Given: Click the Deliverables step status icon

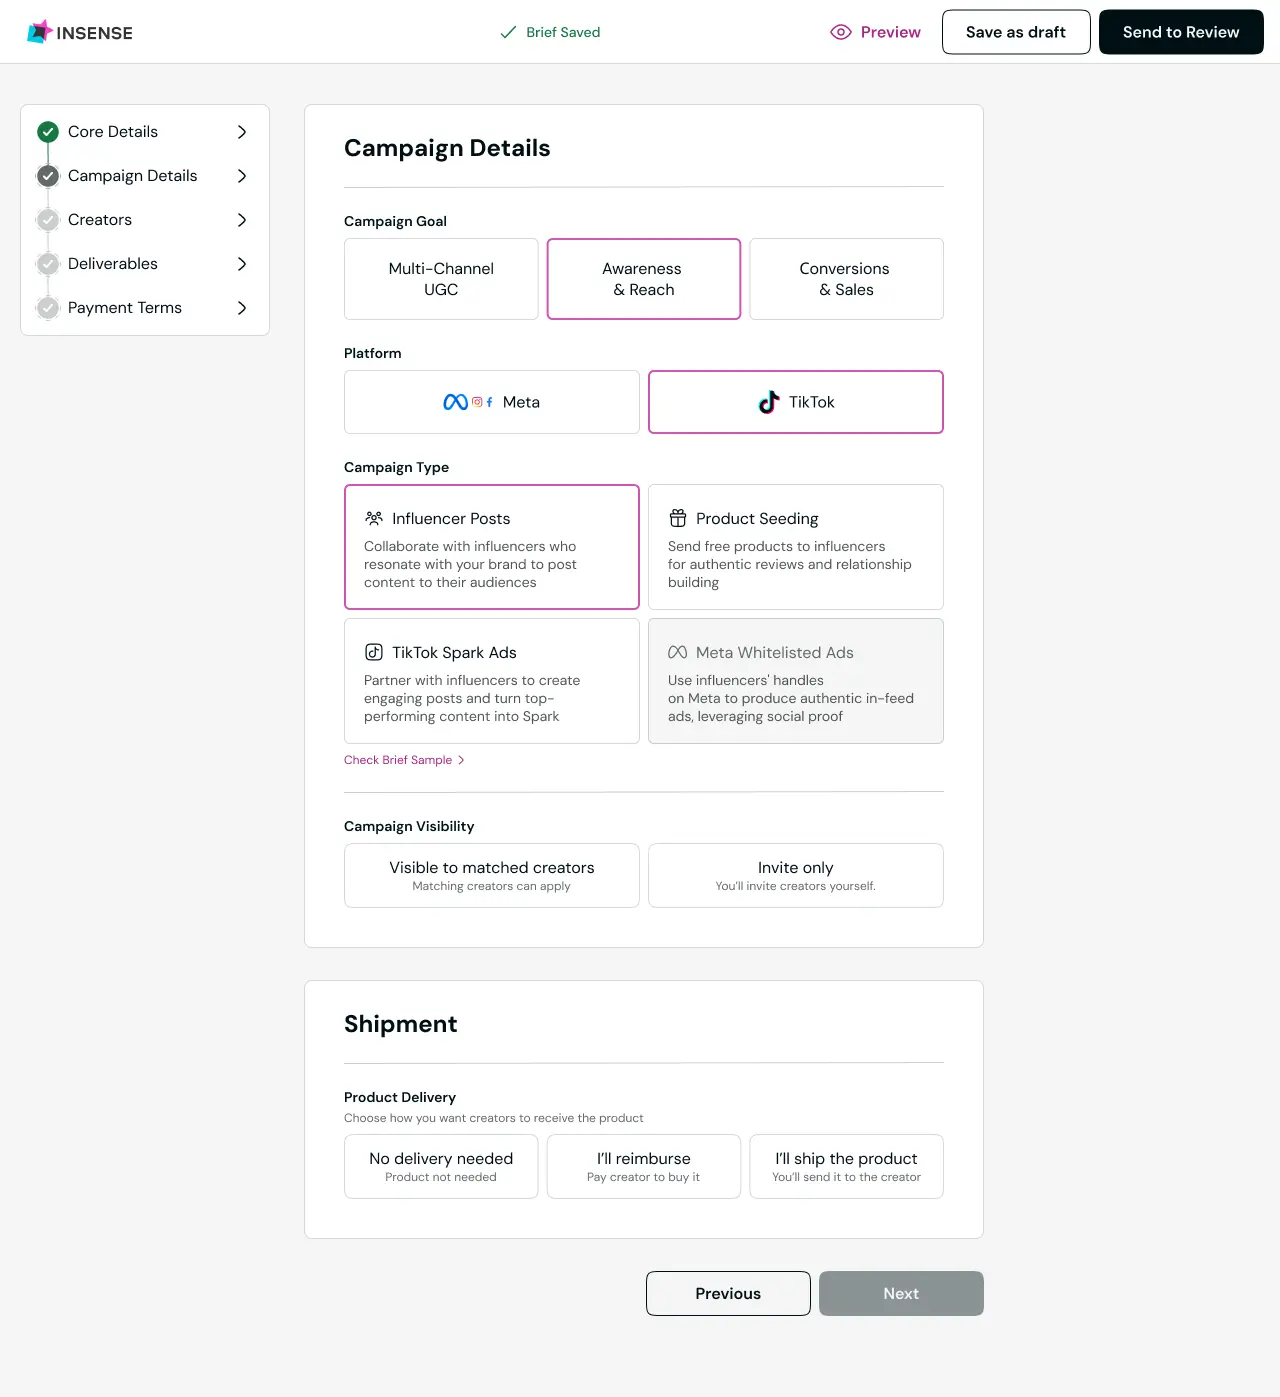Looking at the screenshot, I should pyautogui.click(x=48, y=264).
